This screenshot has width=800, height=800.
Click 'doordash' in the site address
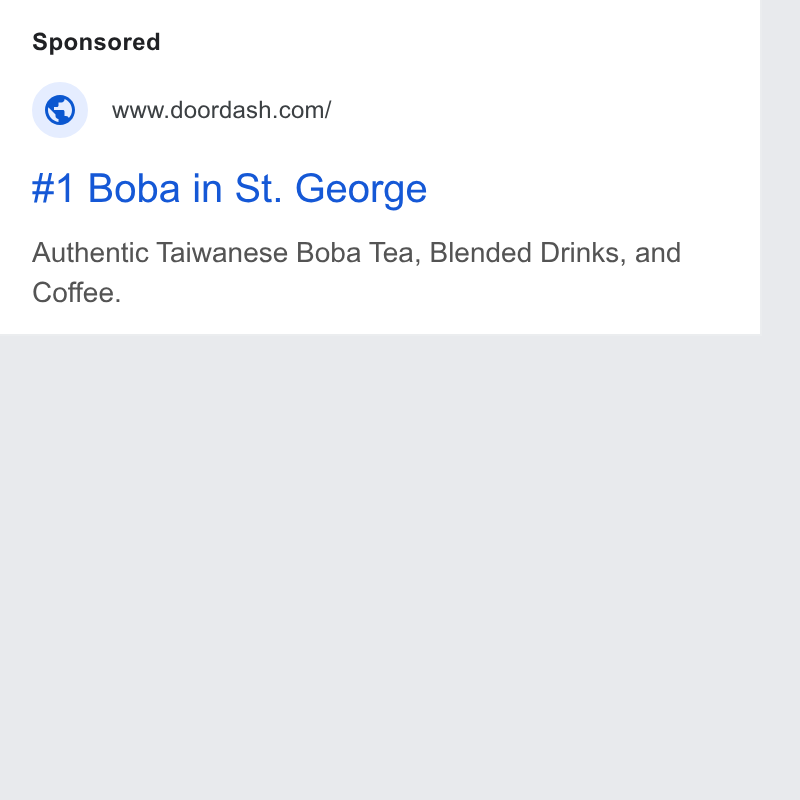[220, 110]
